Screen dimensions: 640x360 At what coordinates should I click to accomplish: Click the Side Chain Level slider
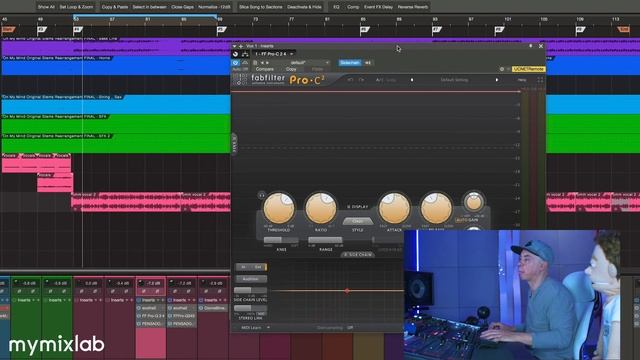250,291
